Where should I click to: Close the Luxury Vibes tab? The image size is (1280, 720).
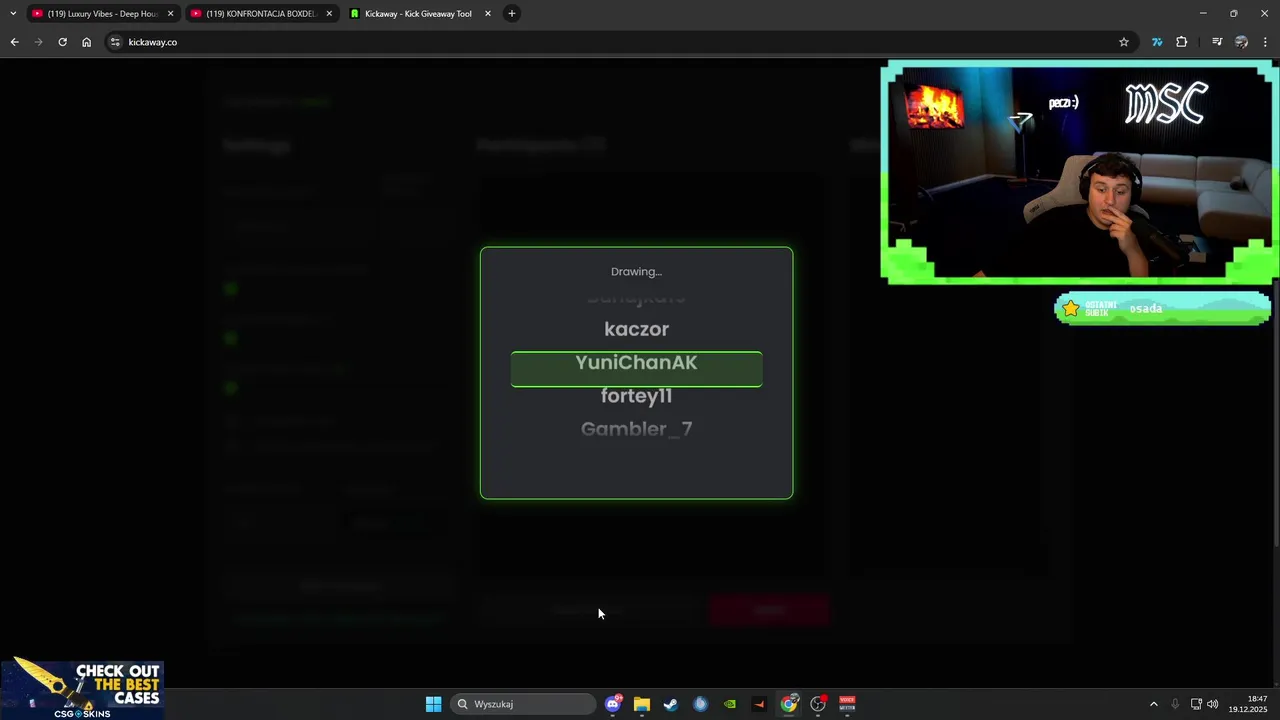pos(170,13)
